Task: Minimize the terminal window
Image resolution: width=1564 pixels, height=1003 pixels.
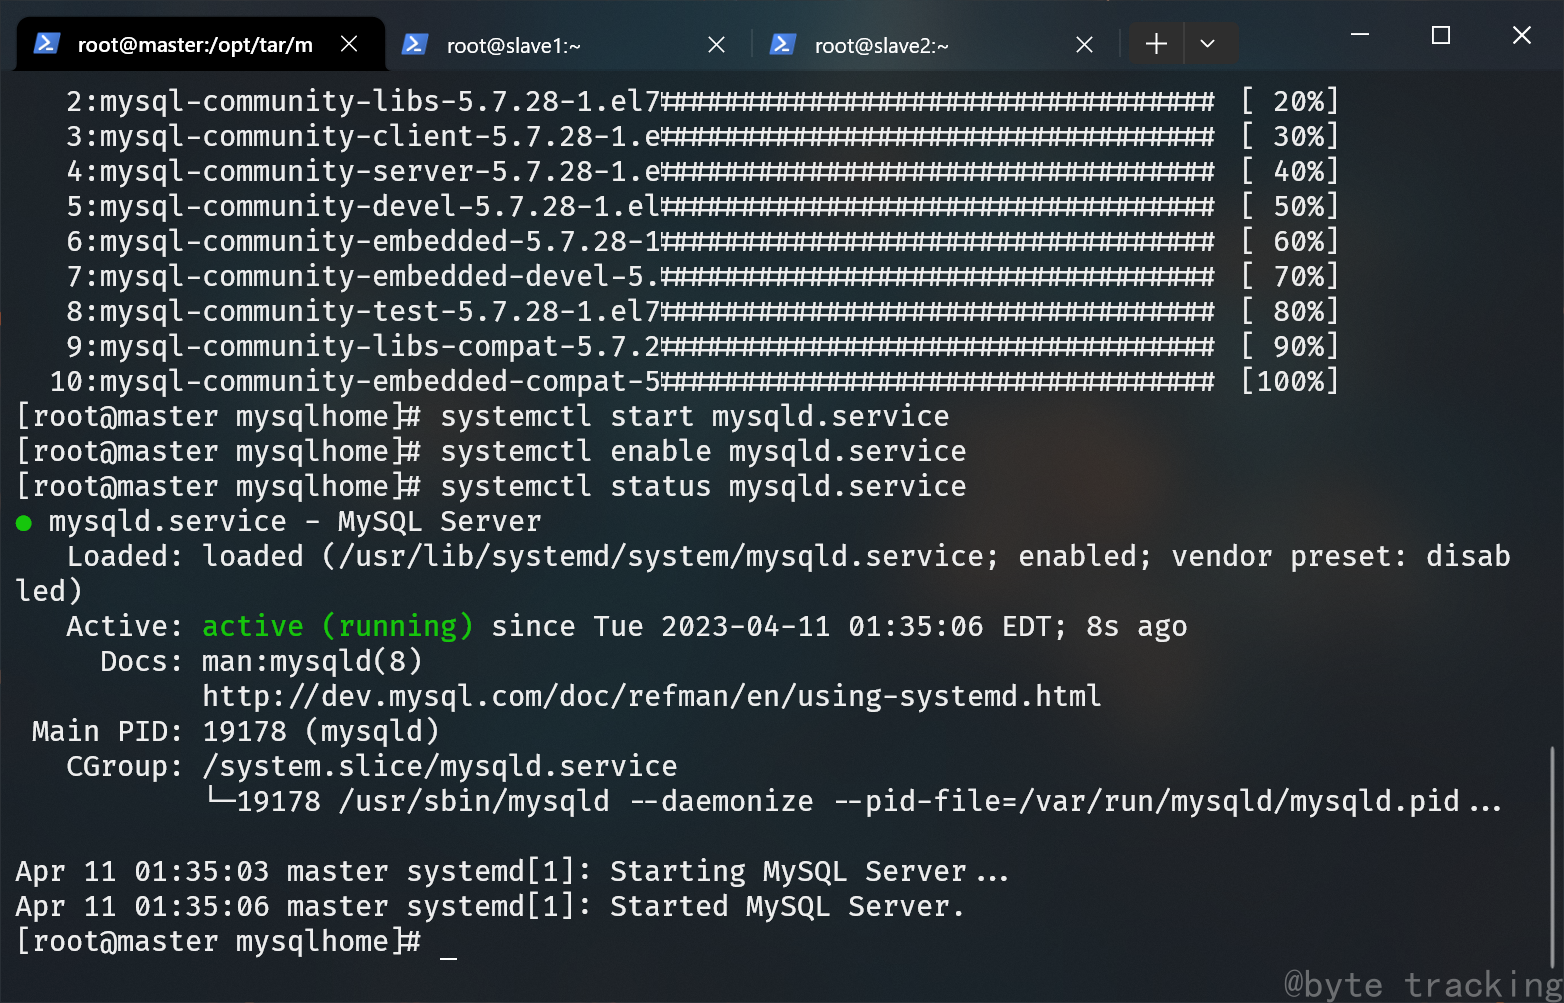Action: click(1360, 35)
